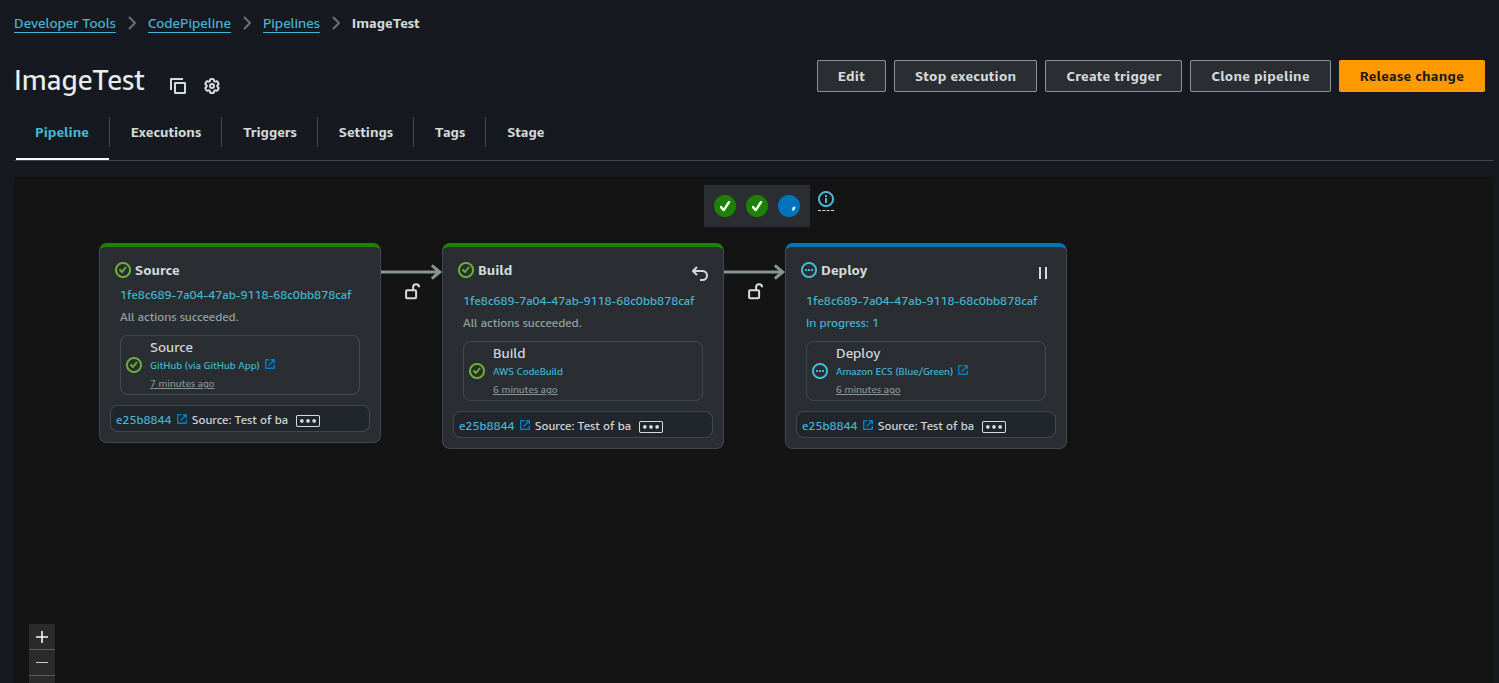Open external link beside e25b8844 in Deploy stage
1499x683 pixels.
(x=868, y=426)
